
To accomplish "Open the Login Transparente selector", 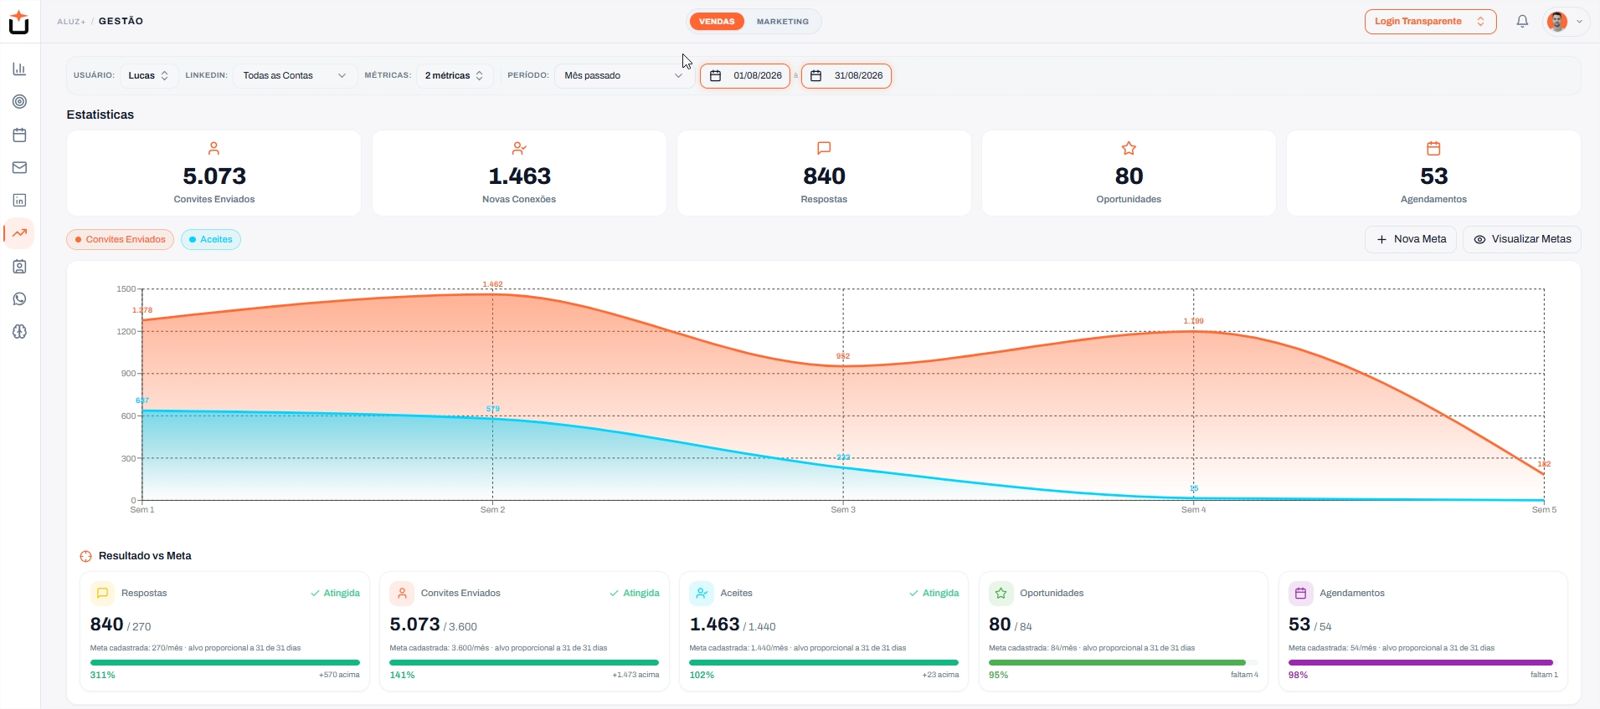I will point(1430,21).
